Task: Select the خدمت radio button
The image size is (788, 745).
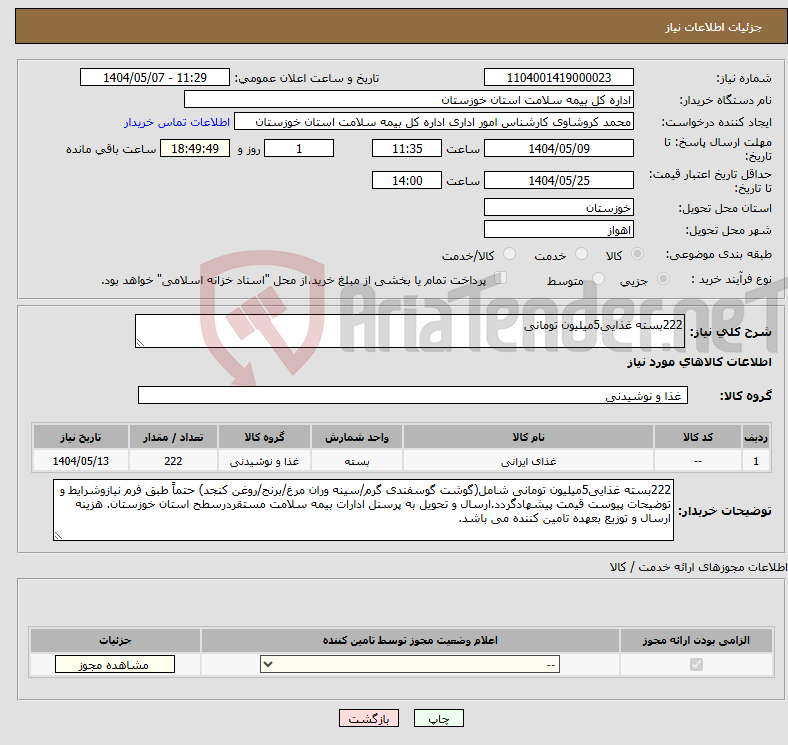Action: tap(581, 254)
